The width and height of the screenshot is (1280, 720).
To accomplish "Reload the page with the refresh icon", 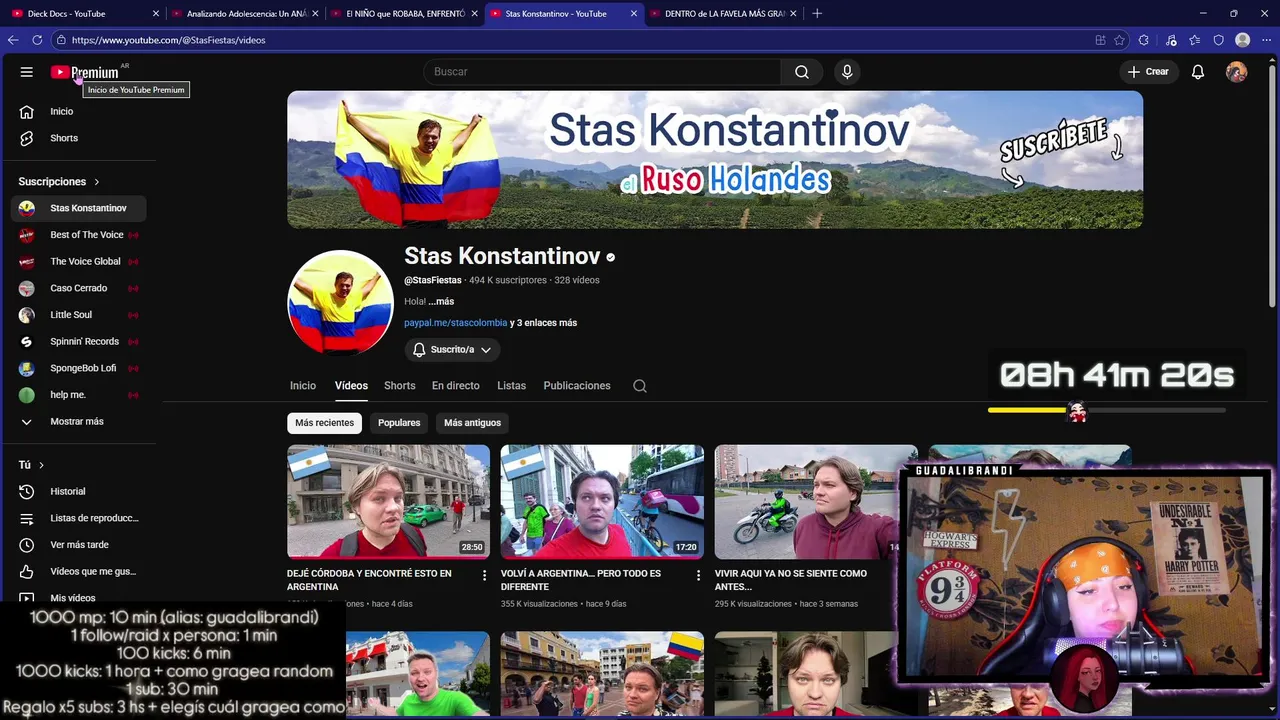I will pyautogui.click(x=37, y=40).
